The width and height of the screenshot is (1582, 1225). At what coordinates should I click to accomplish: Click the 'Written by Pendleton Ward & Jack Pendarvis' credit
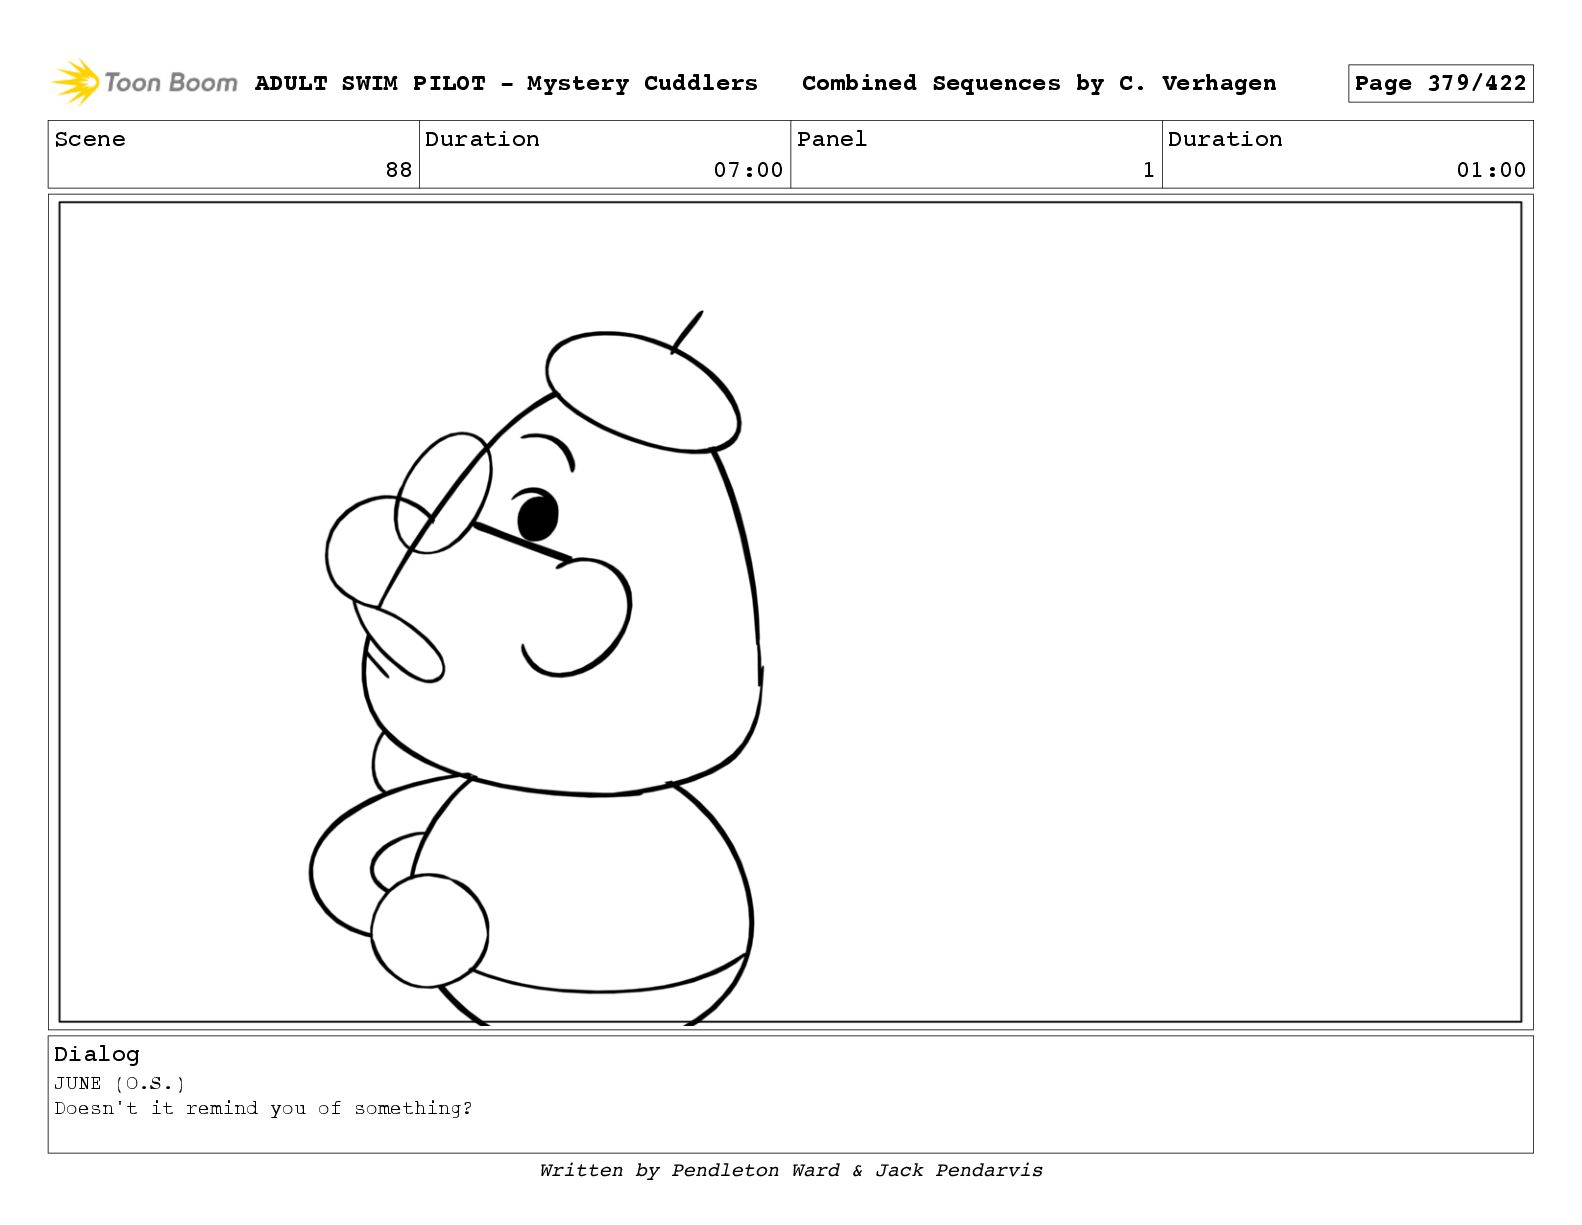(x=791, y=1170)
